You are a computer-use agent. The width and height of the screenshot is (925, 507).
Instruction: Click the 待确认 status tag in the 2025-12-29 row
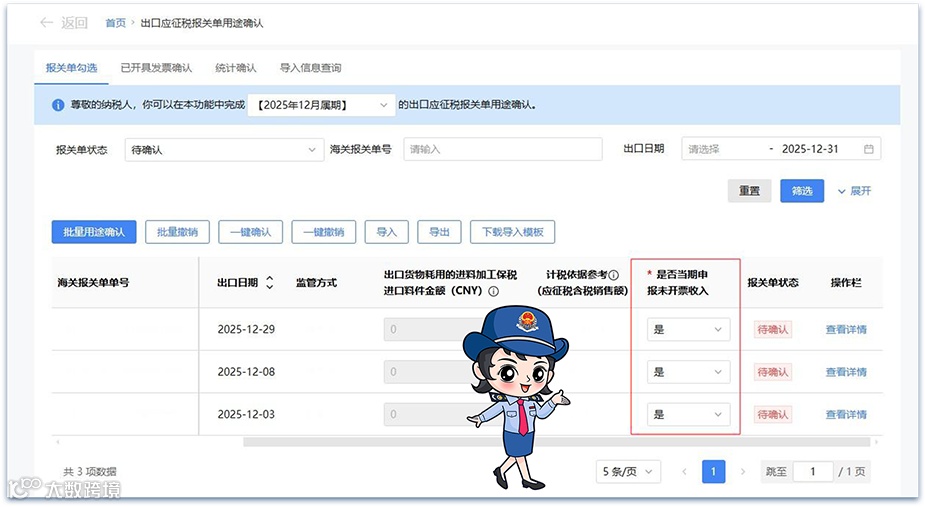(772, 329)
